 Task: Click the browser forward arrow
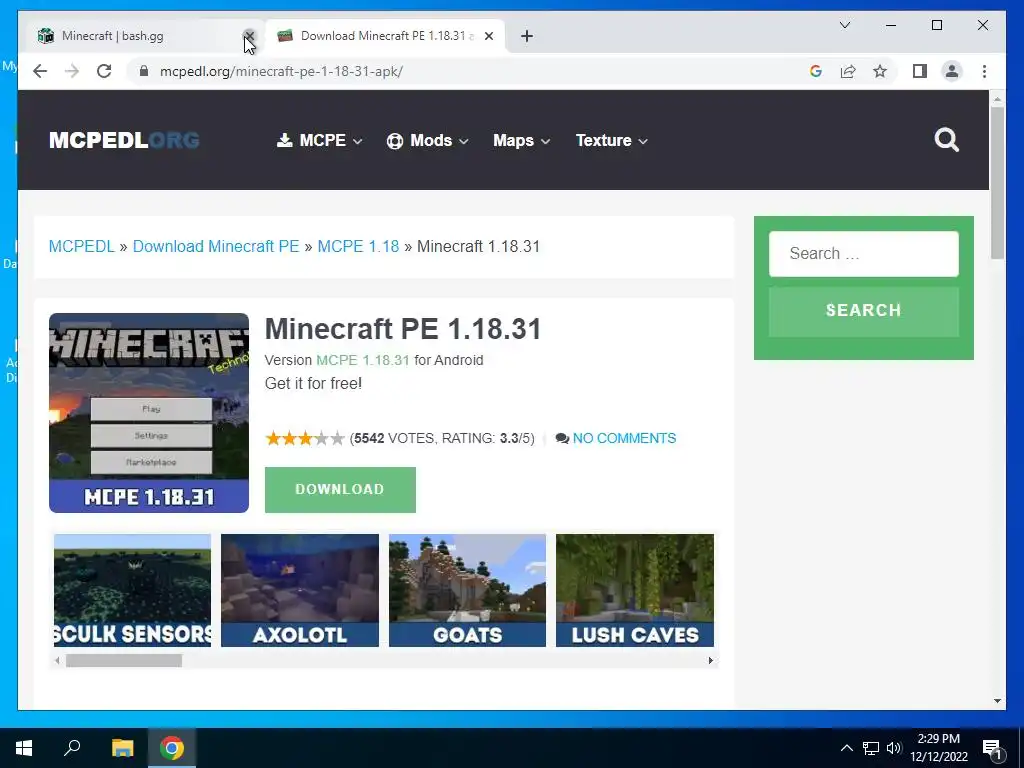72,71
